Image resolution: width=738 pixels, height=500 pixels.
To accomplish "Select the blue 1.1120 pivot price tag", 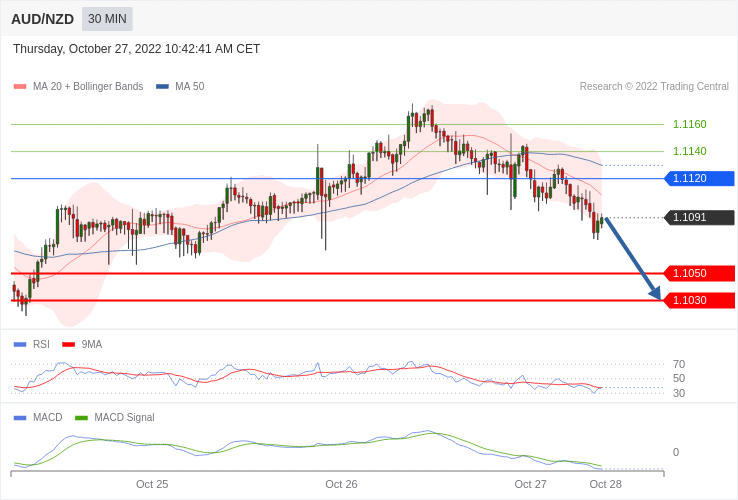I will tap(699, 178).
